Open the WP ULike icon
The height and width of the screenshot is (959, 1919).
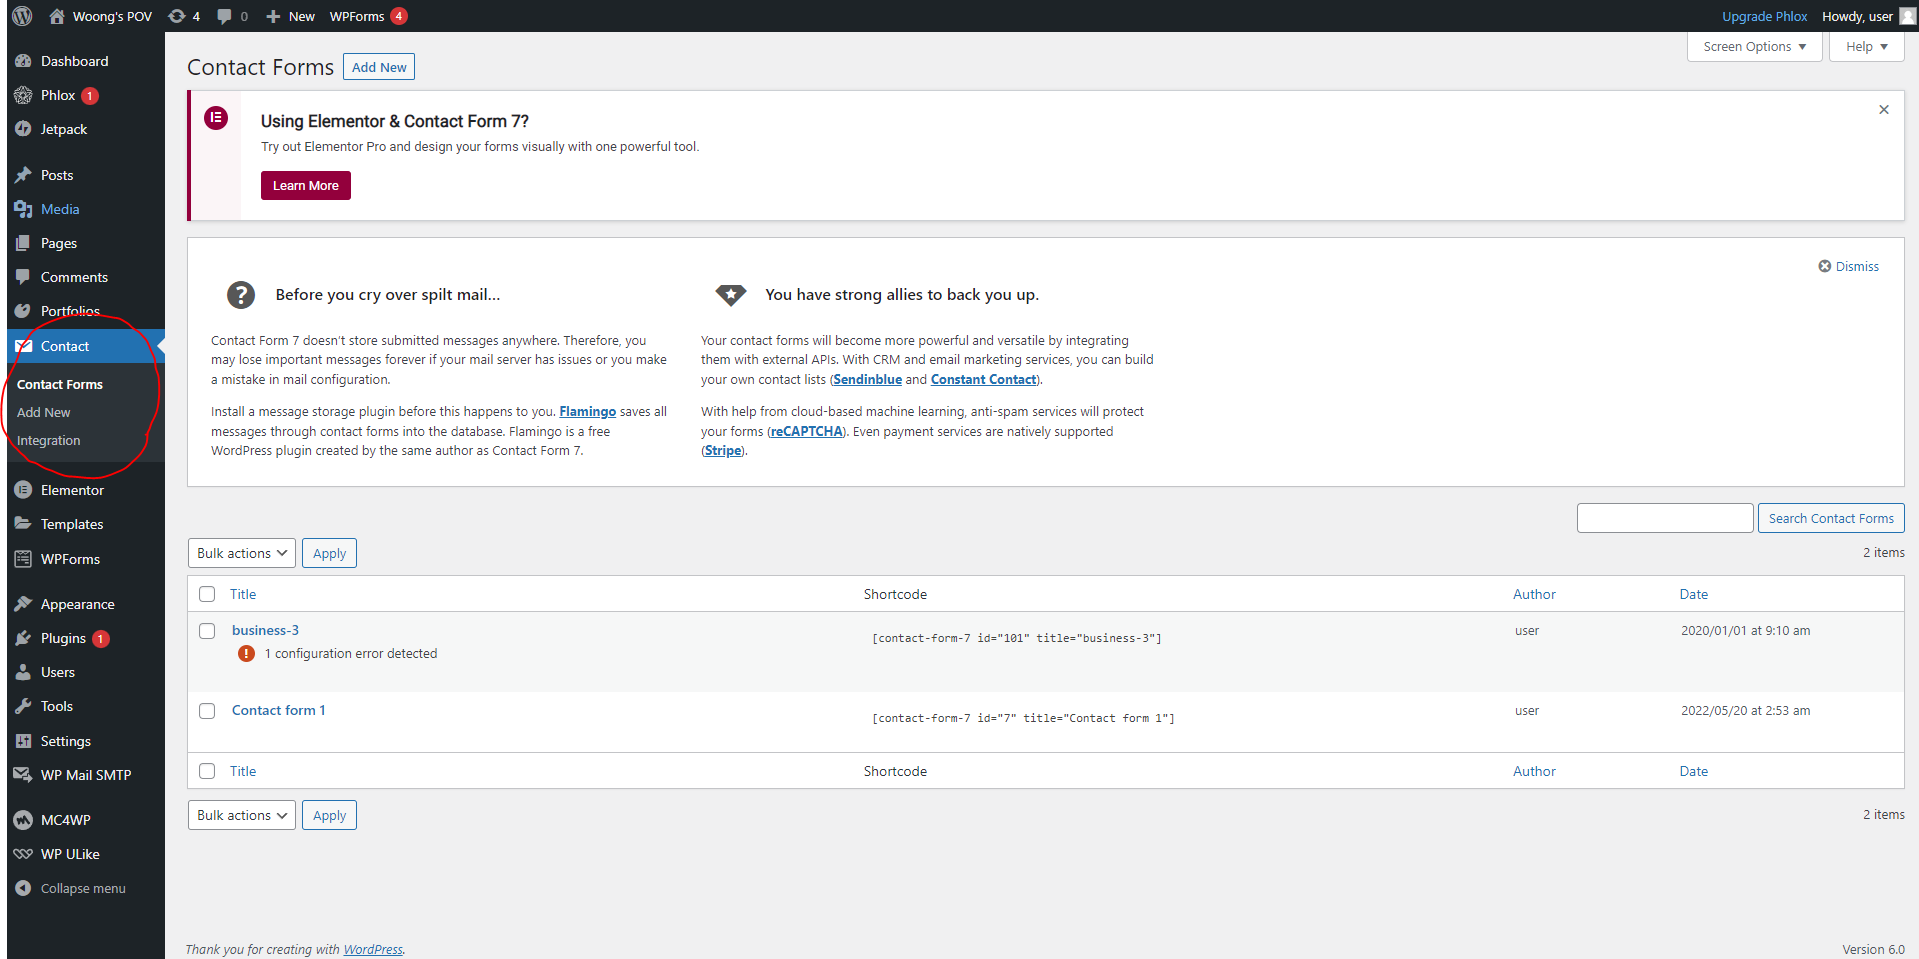click(23, 854)
